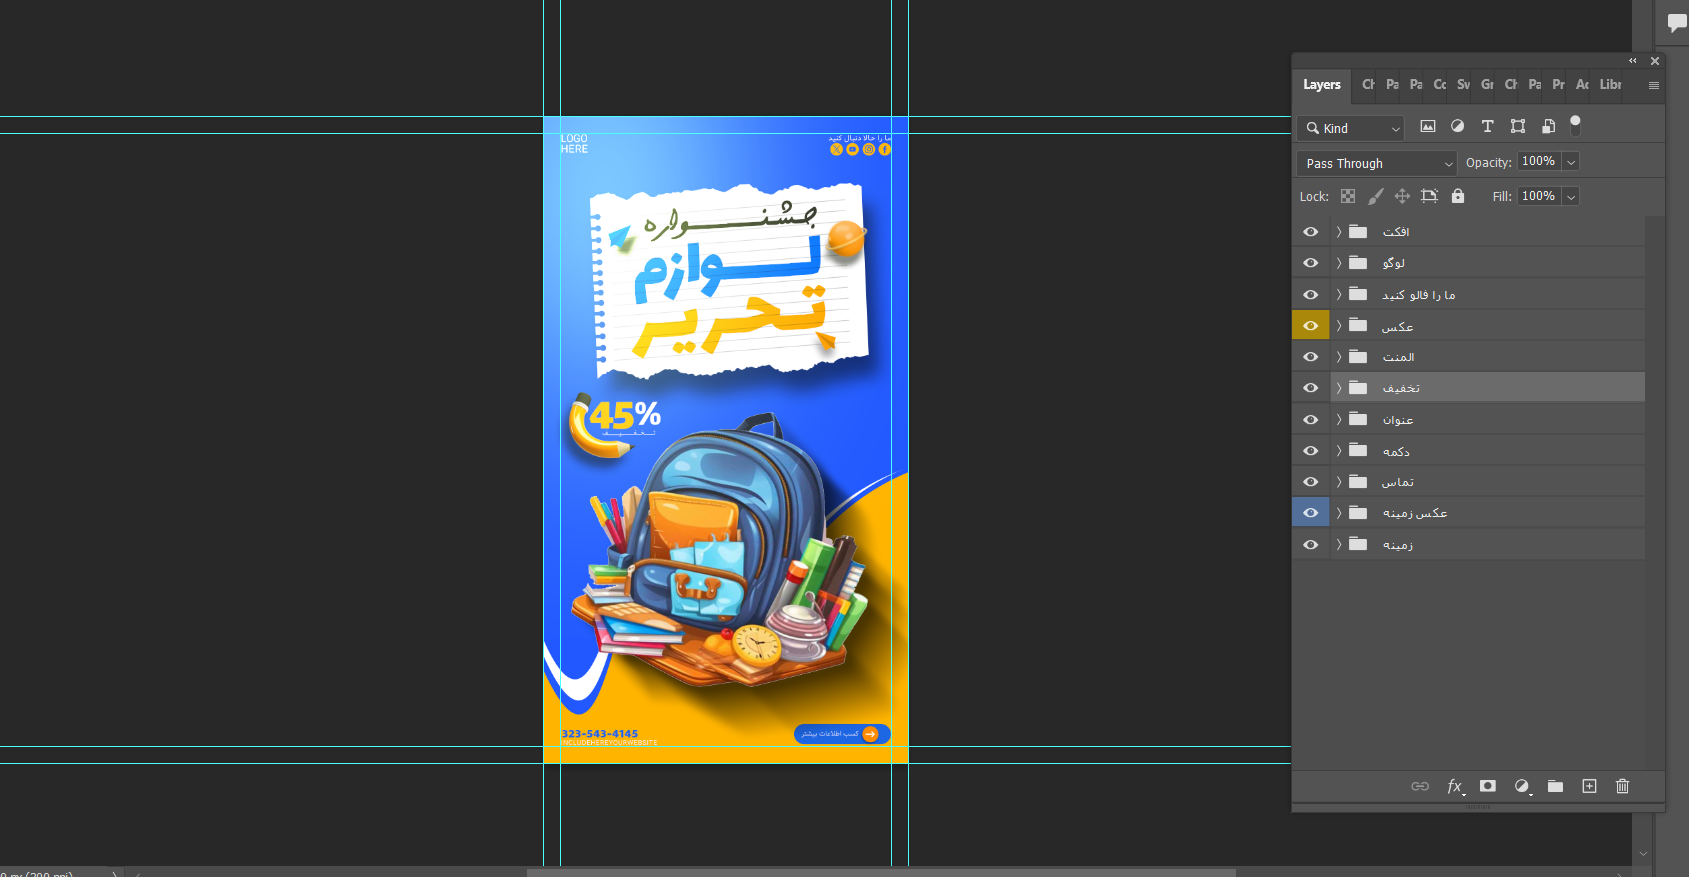Screen dimensions: 1689x877
Task: Expand the عکس group
Action: [x=1339, y=325]
